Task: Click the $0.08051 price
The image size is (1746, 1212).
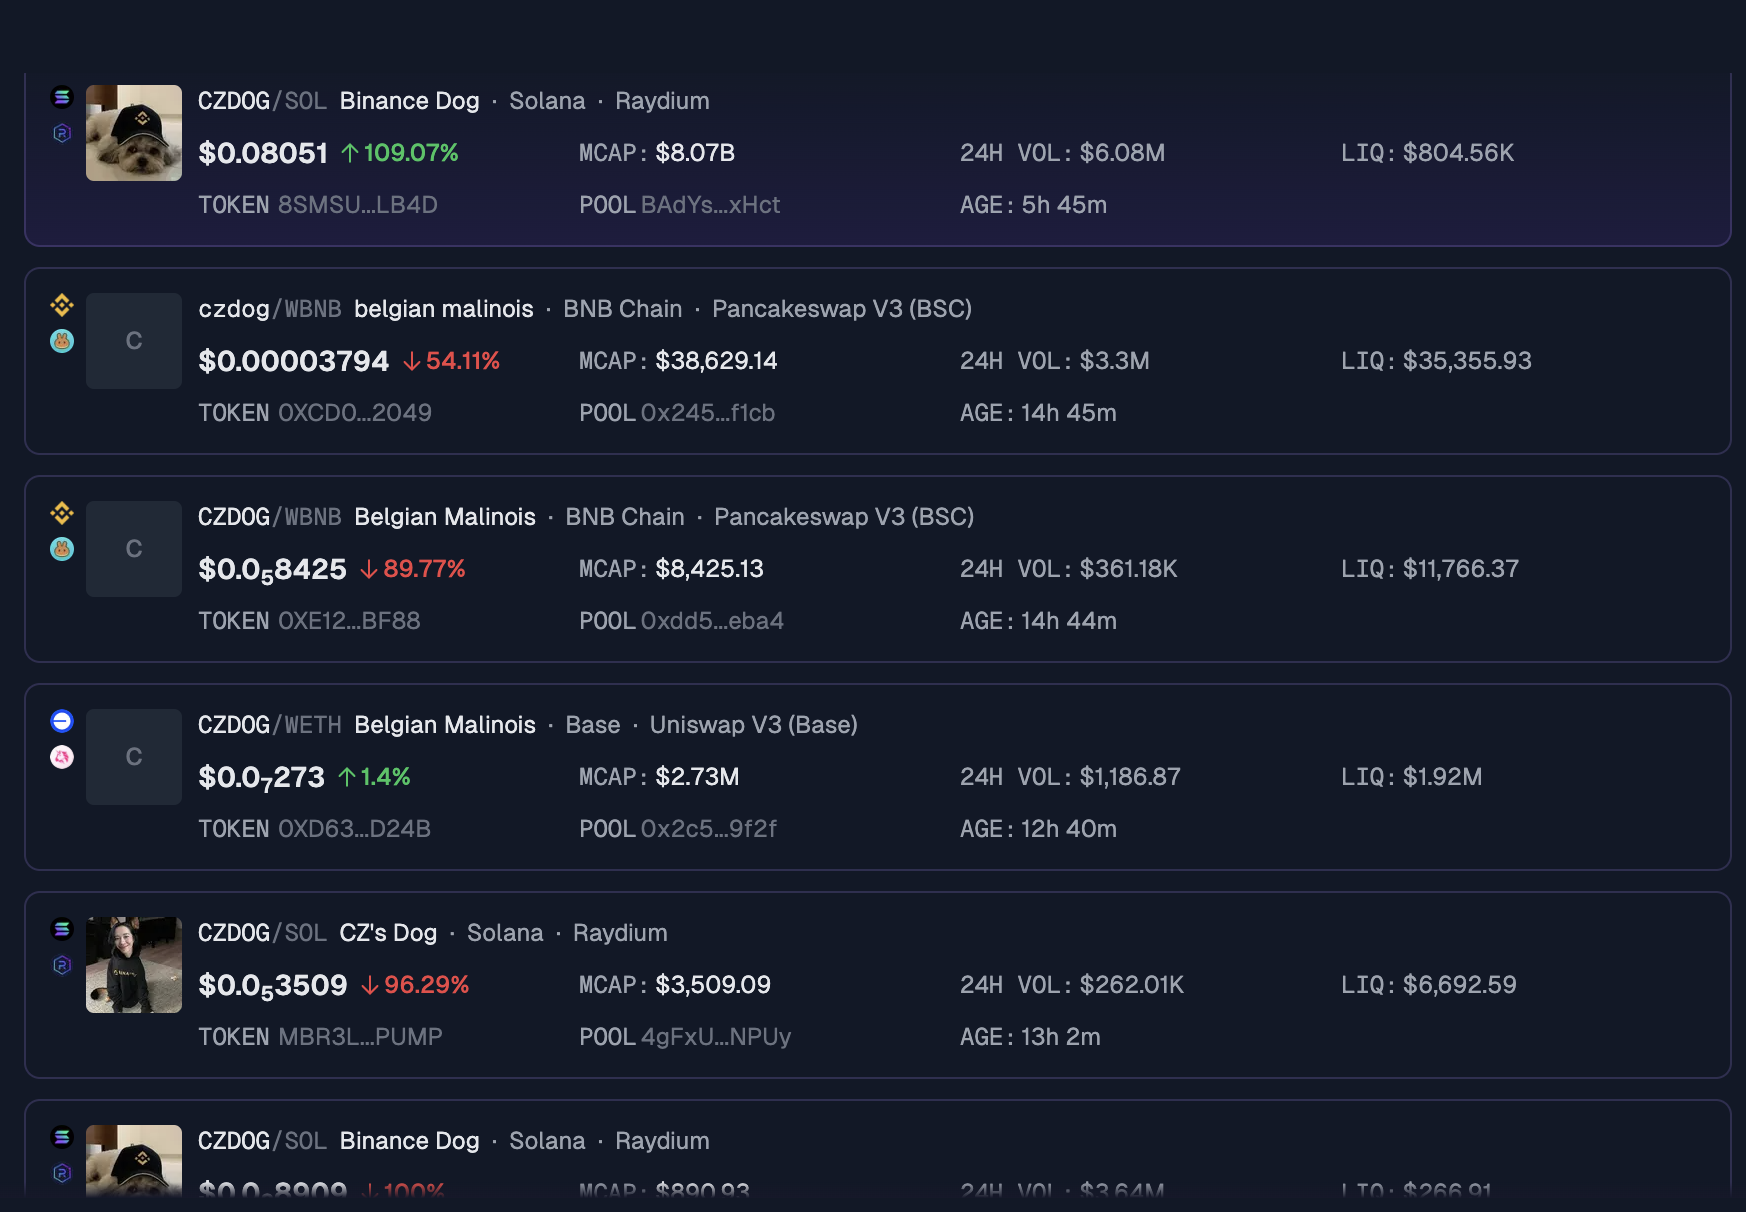Action: (x=263, y=153)
